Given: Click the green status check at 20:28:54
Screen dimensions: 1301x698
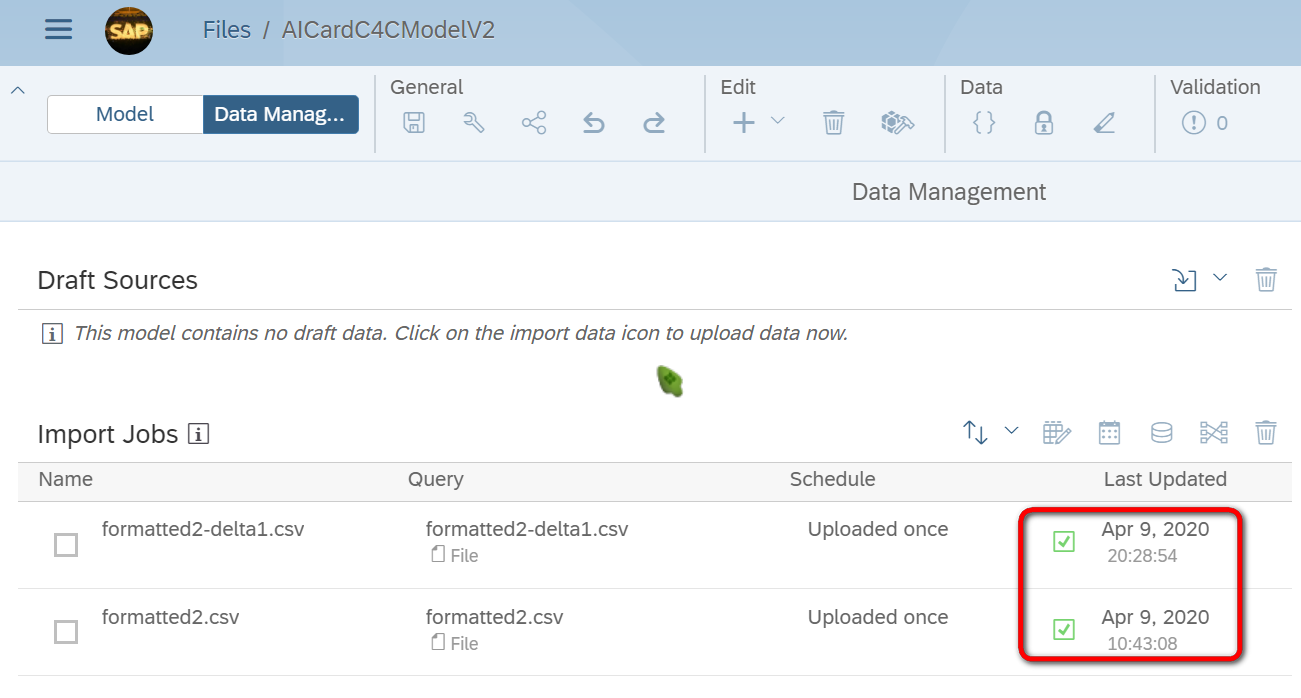Looking at the screenshot, I should tap(1064, 542).
